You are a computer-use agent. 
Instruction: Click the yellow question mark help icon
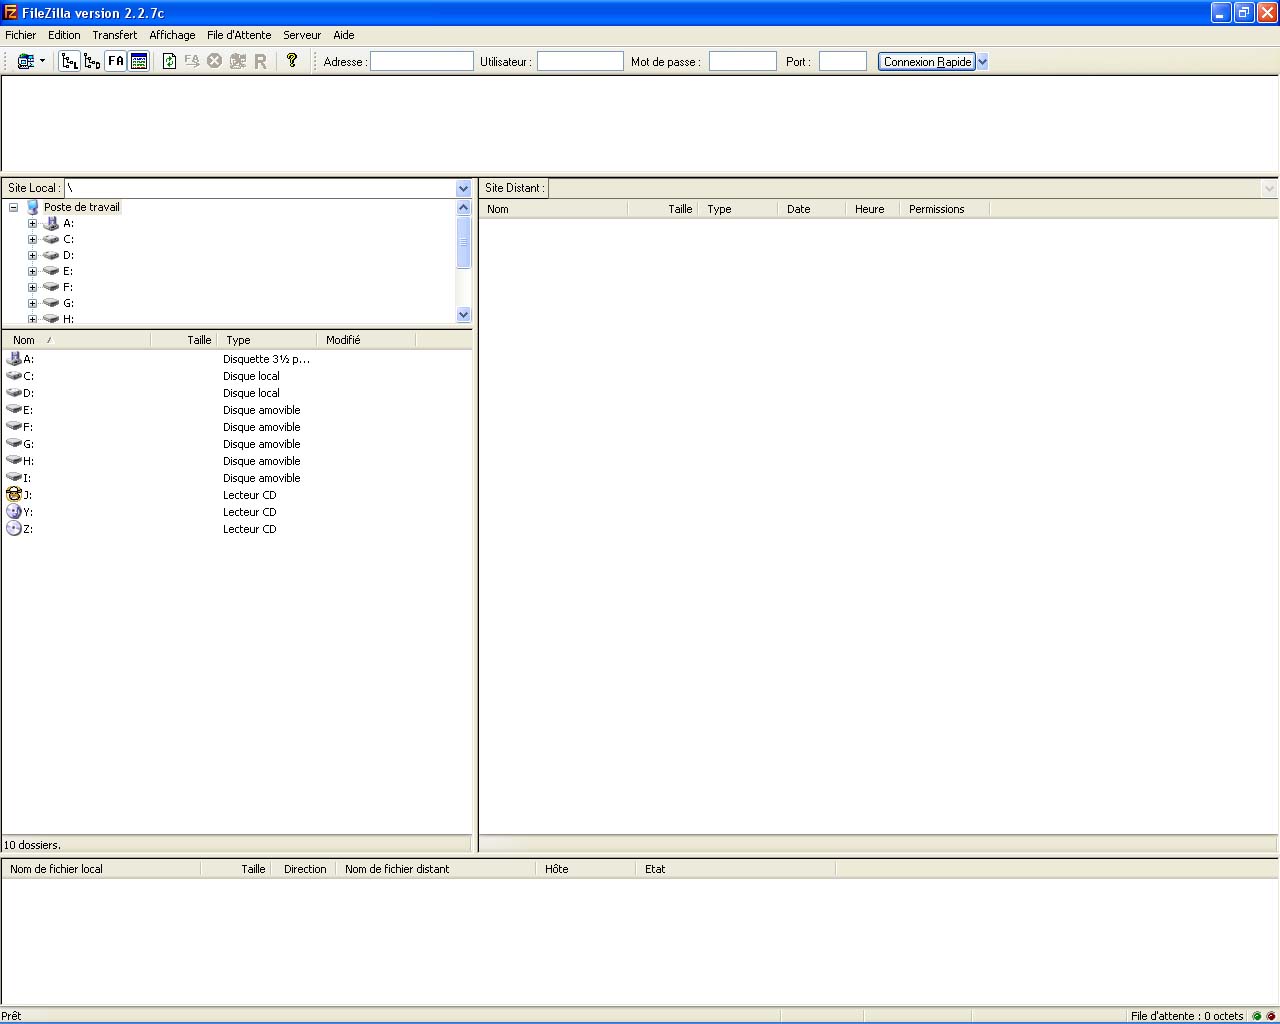[292, 60]
